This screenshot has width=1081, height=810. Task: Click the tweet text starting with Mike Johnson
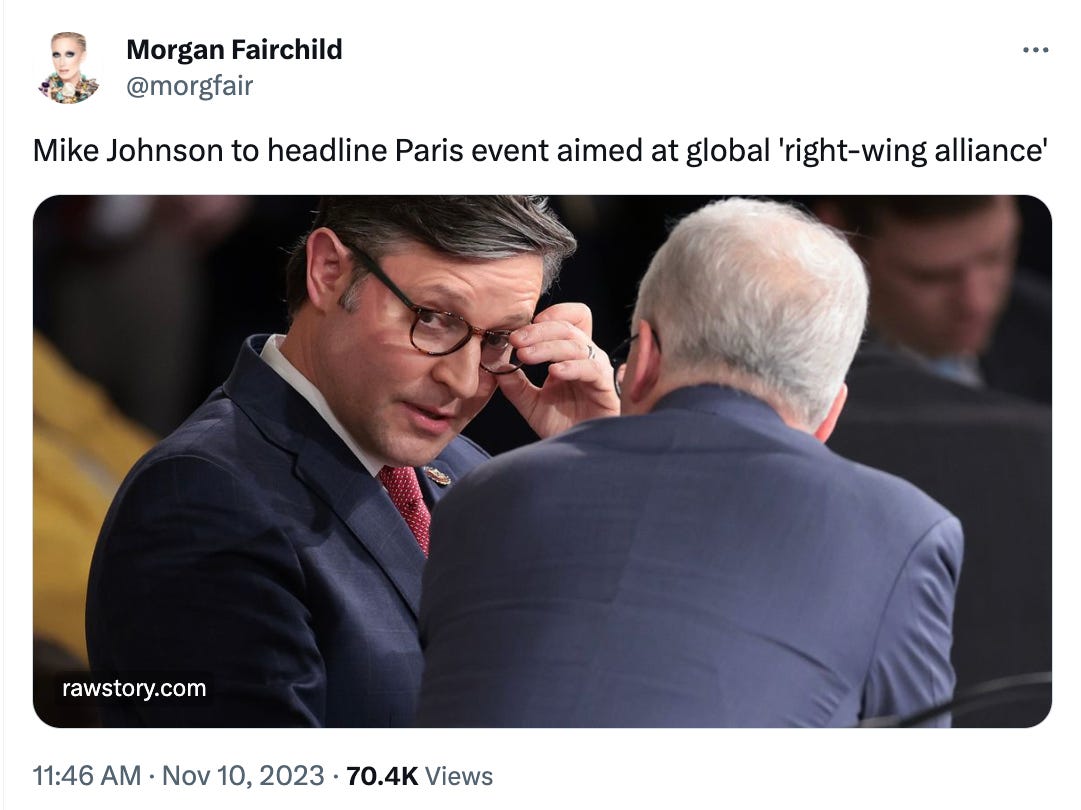click(x=540, y=150)
